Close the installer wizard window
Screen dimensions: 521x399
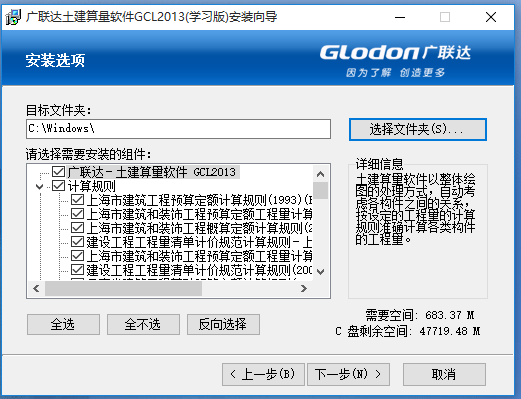[x=491, y=17]
